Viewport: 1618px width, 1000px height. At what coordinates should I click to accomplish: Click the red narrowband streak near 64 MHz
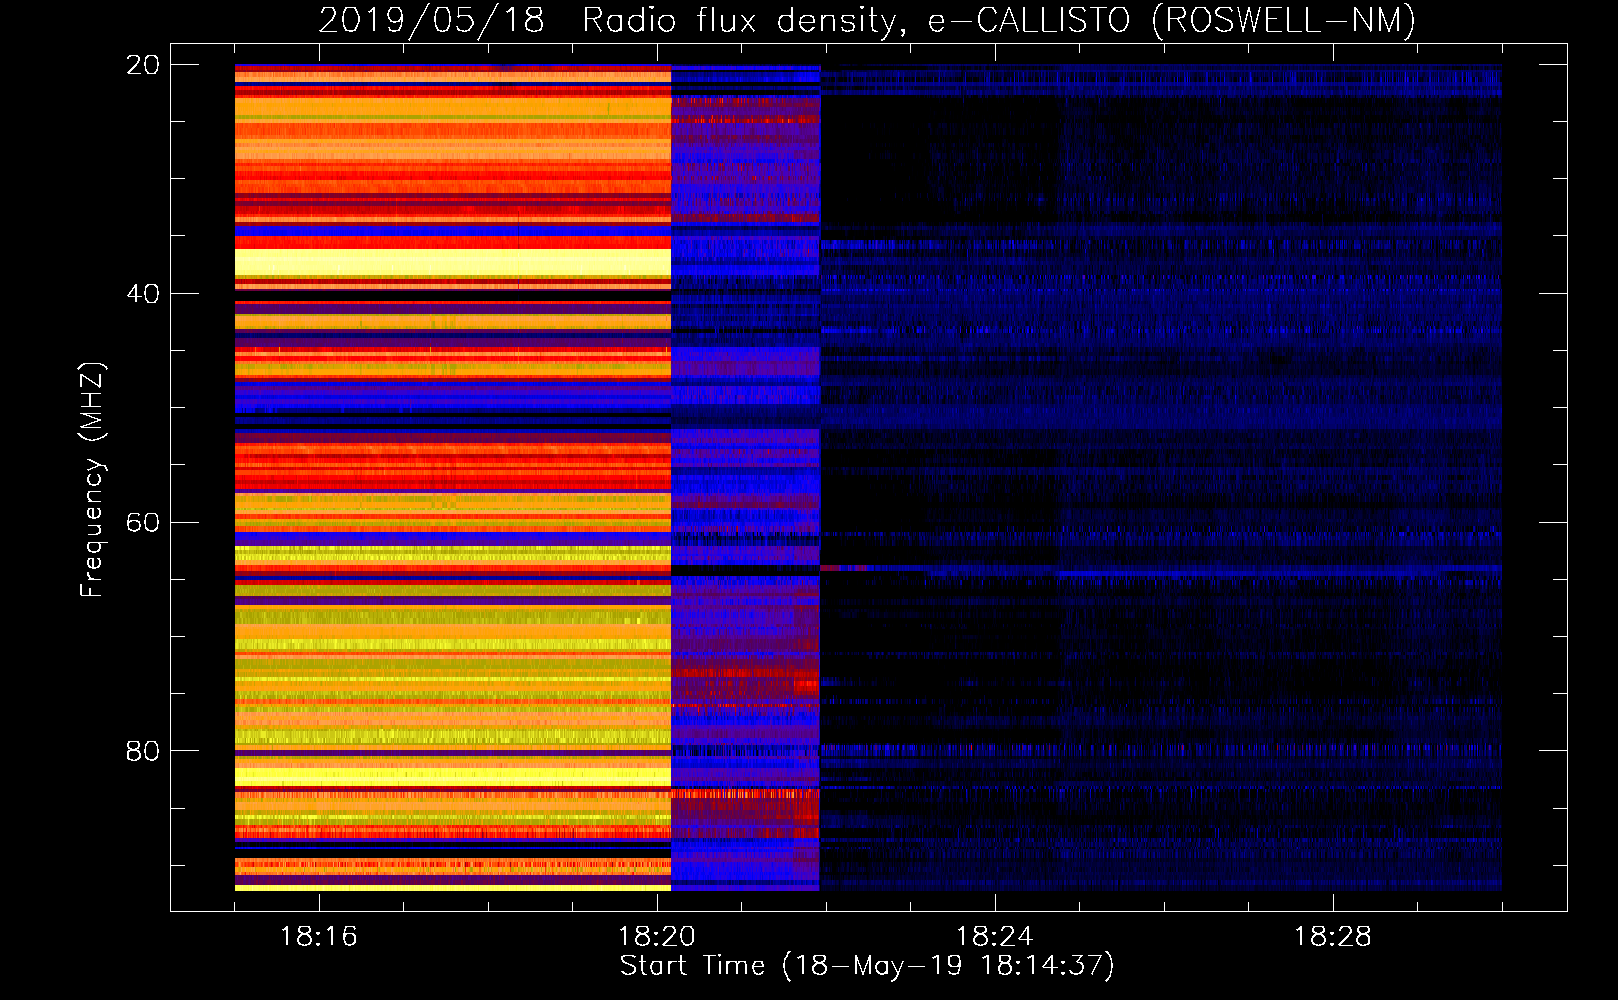coord(845,568)
